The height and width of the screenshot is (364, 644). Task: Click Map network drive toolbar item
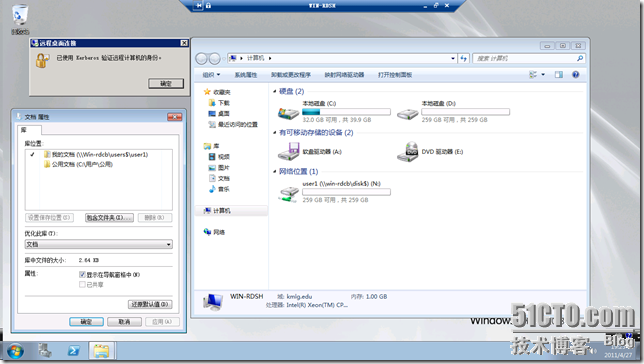[x=344, y=75]
